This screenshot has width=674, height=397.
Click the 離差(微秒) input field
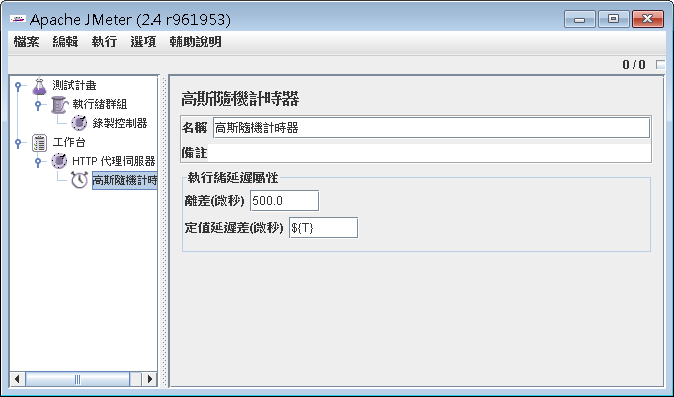click(285, 201)
